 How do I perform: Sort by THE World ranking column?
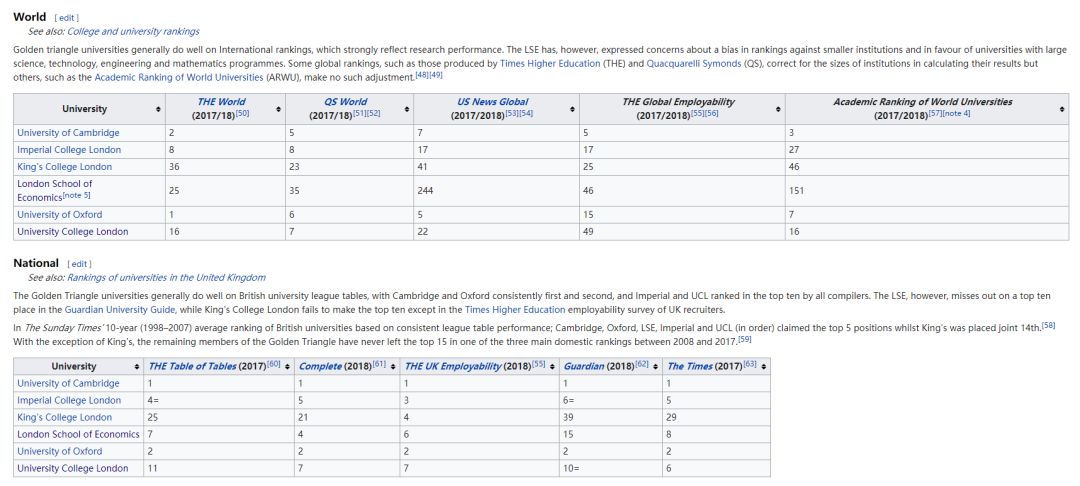278,109
